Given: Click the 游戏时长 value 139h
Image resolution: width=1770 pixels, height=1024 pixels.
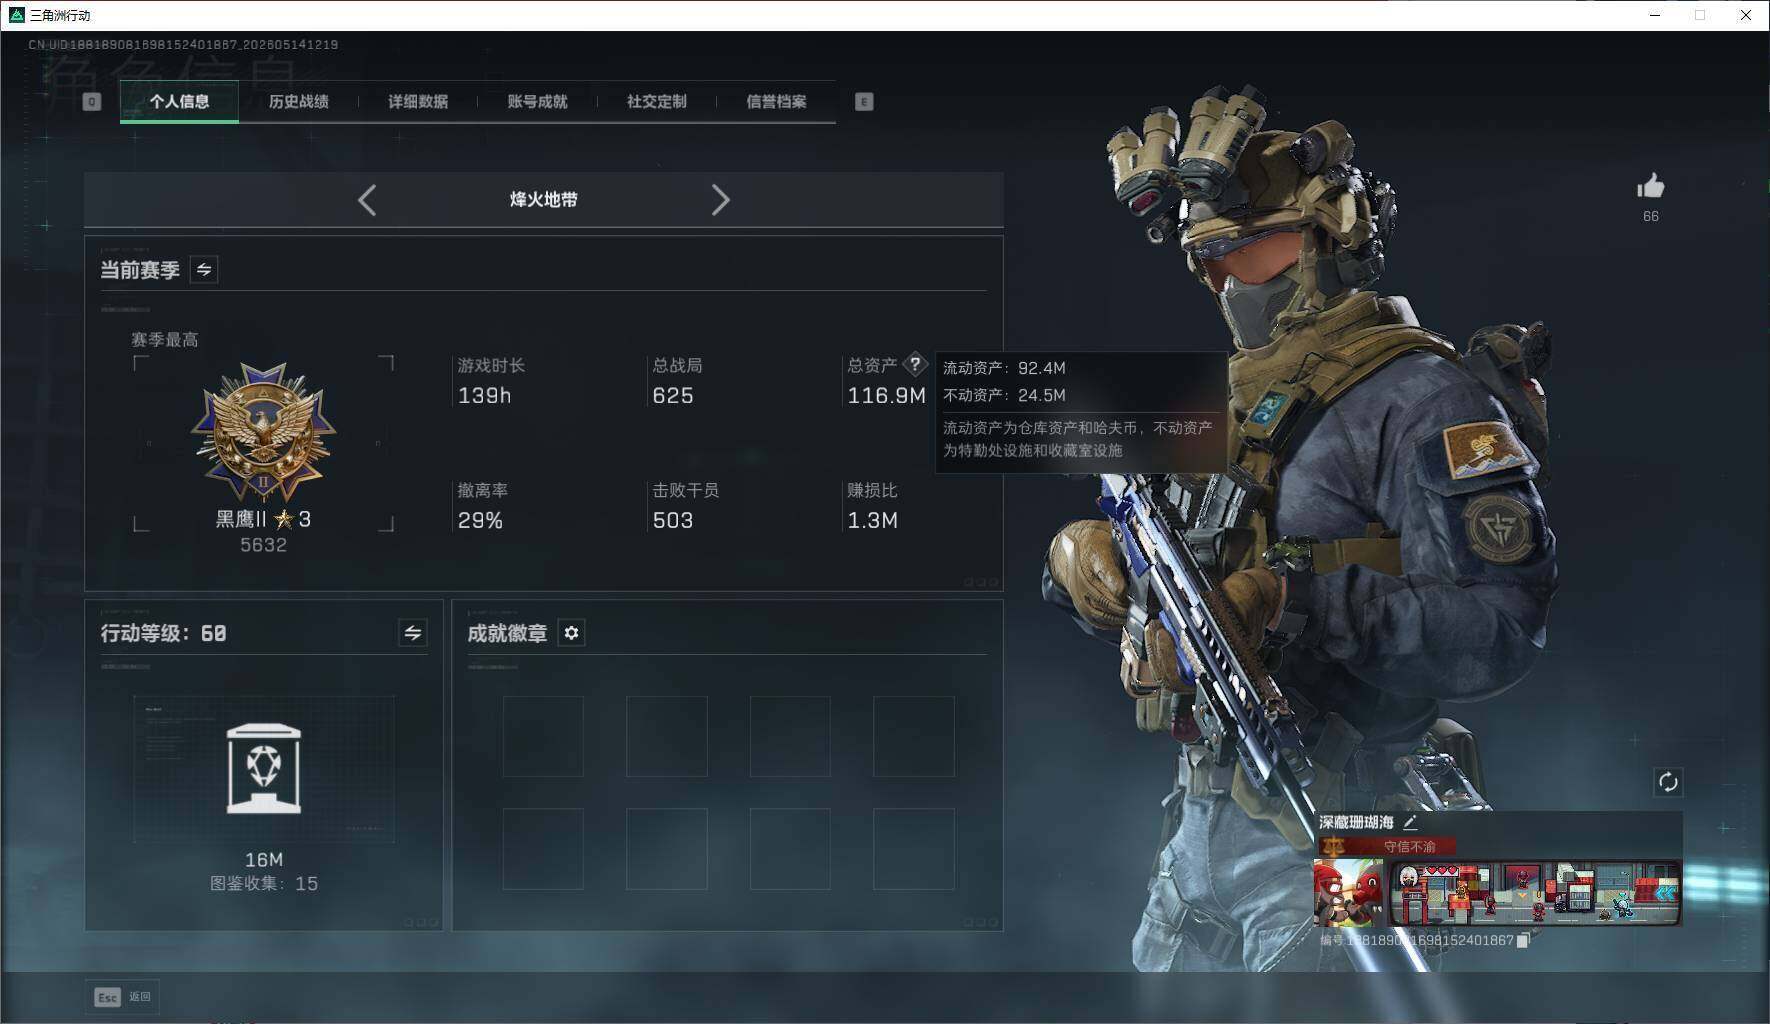Looking at the screenshot, I should click(484, 396).
